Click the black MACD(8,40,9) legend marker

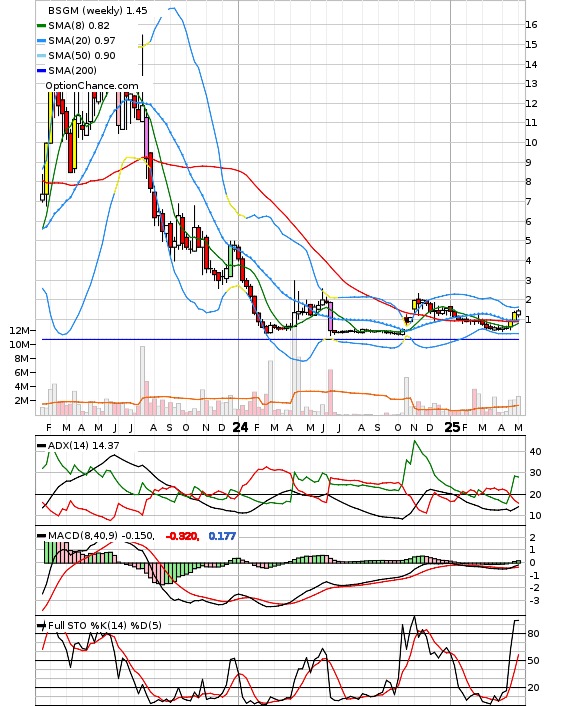(x=41, y=536)
